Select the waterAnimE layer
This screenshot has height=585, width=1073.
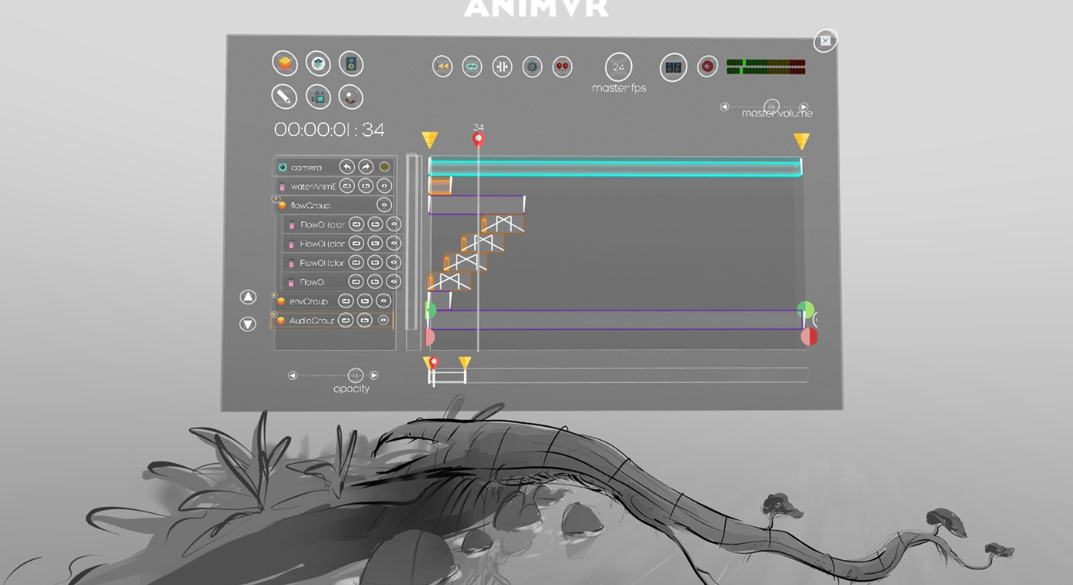coord(335,186)
